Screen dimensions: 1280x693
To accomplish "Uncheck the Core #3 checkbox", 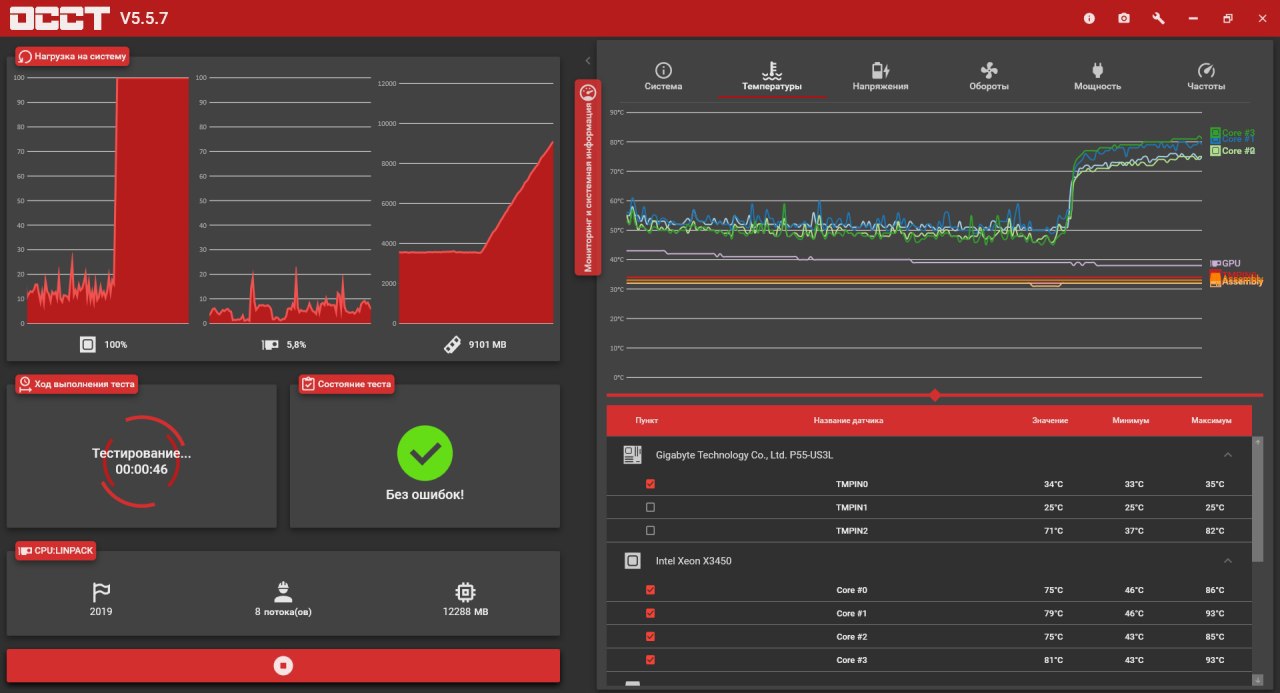I will point(650,659).
